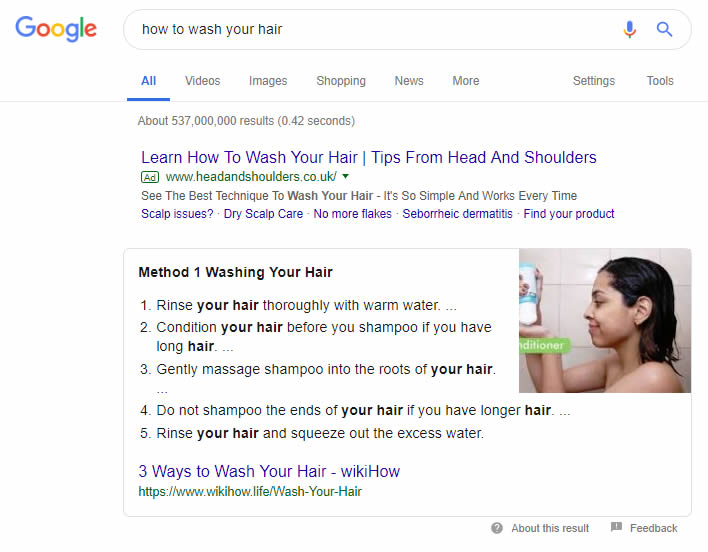Click the Google logo

point(56,29)
